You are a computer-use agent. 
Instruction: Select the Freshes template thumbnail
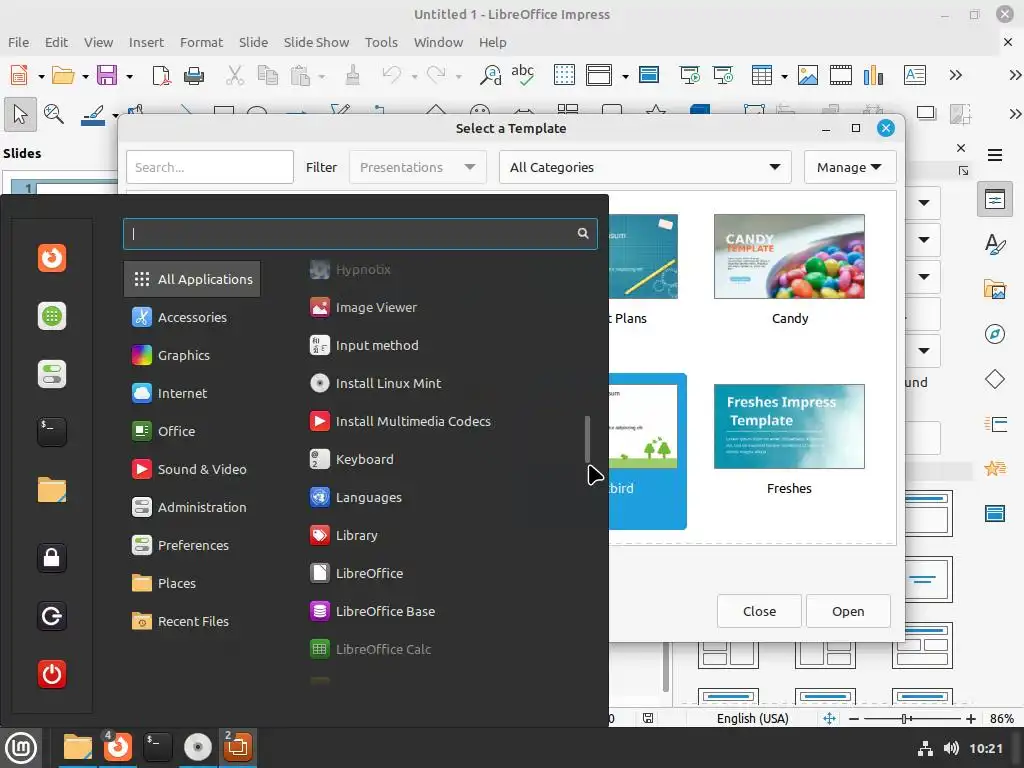(789, 426)
